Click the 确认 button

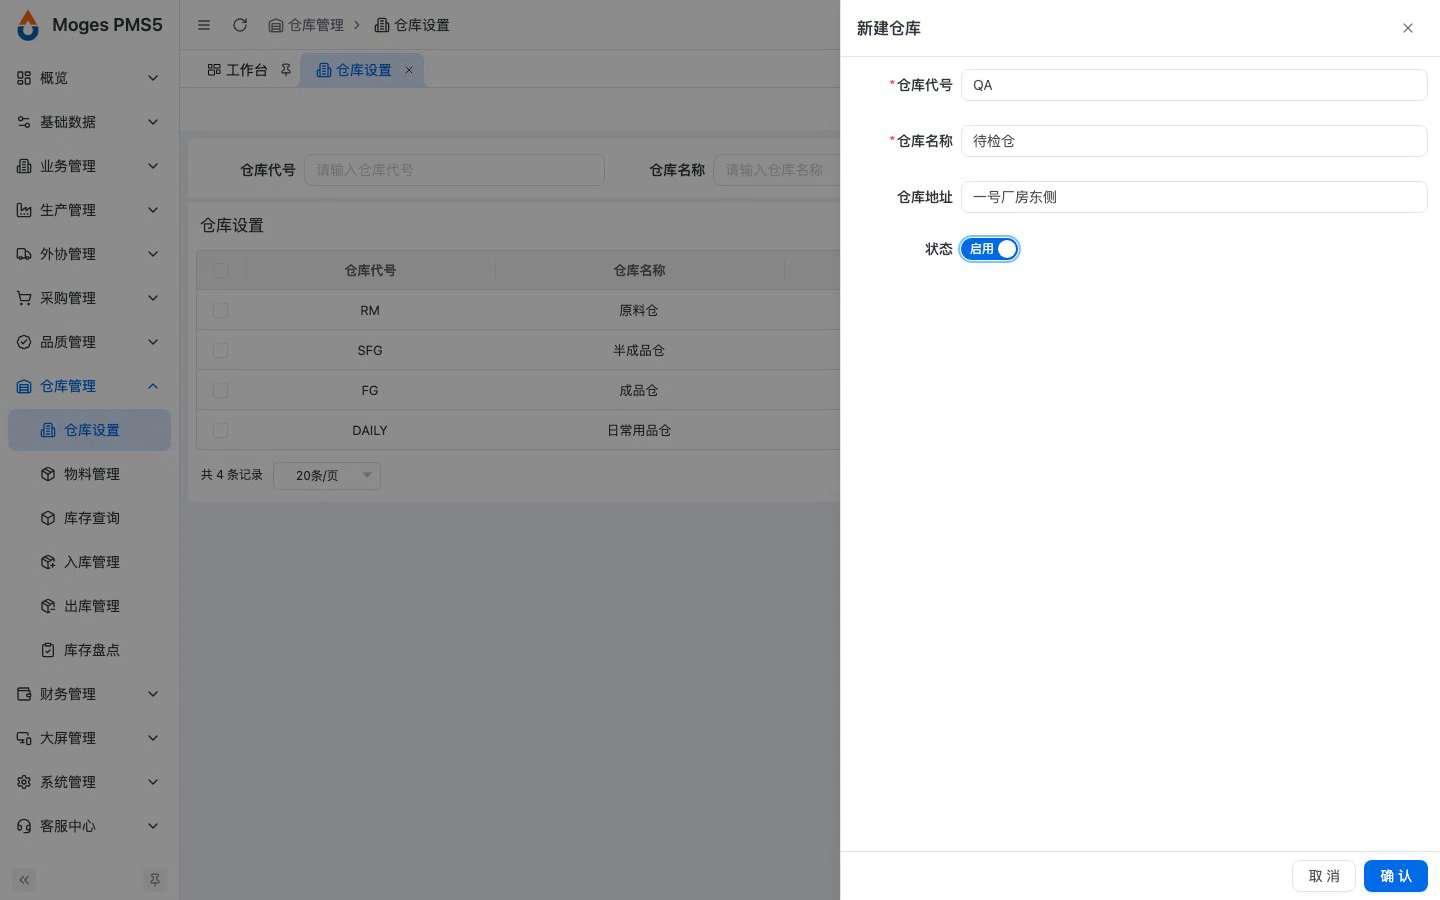coord(1396,876)
